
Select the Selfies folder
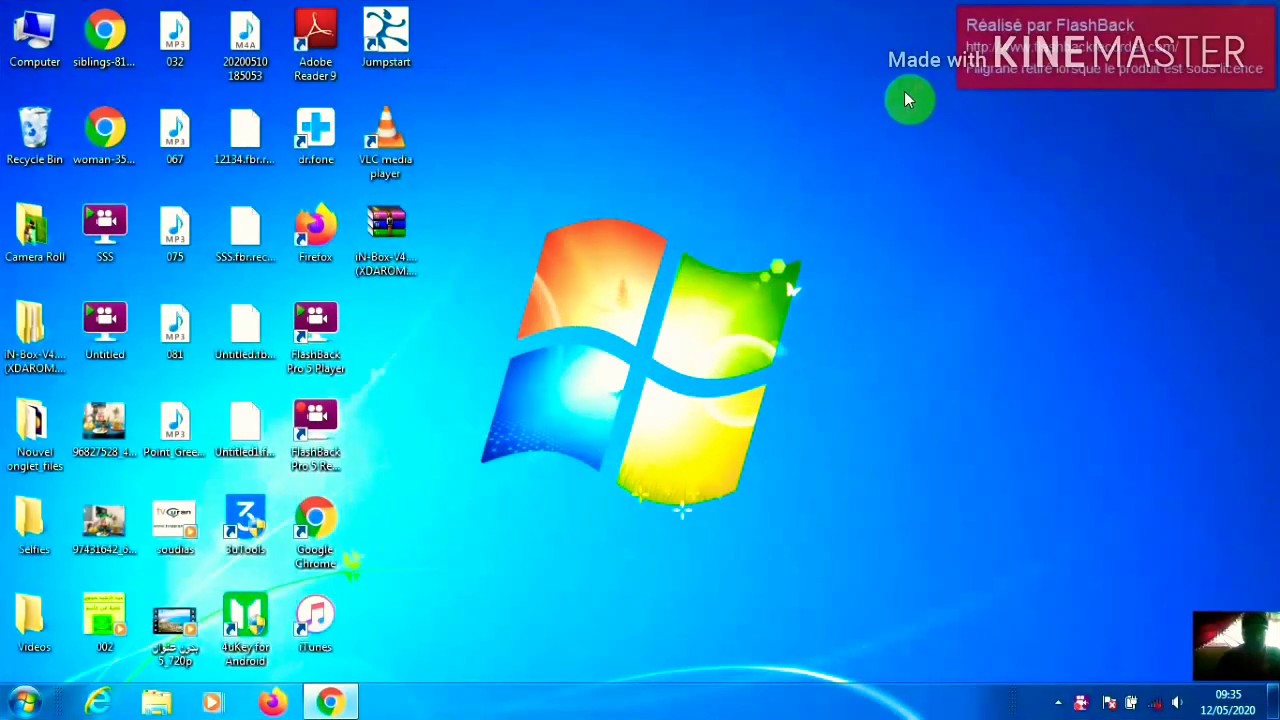[x=34, y=527]
